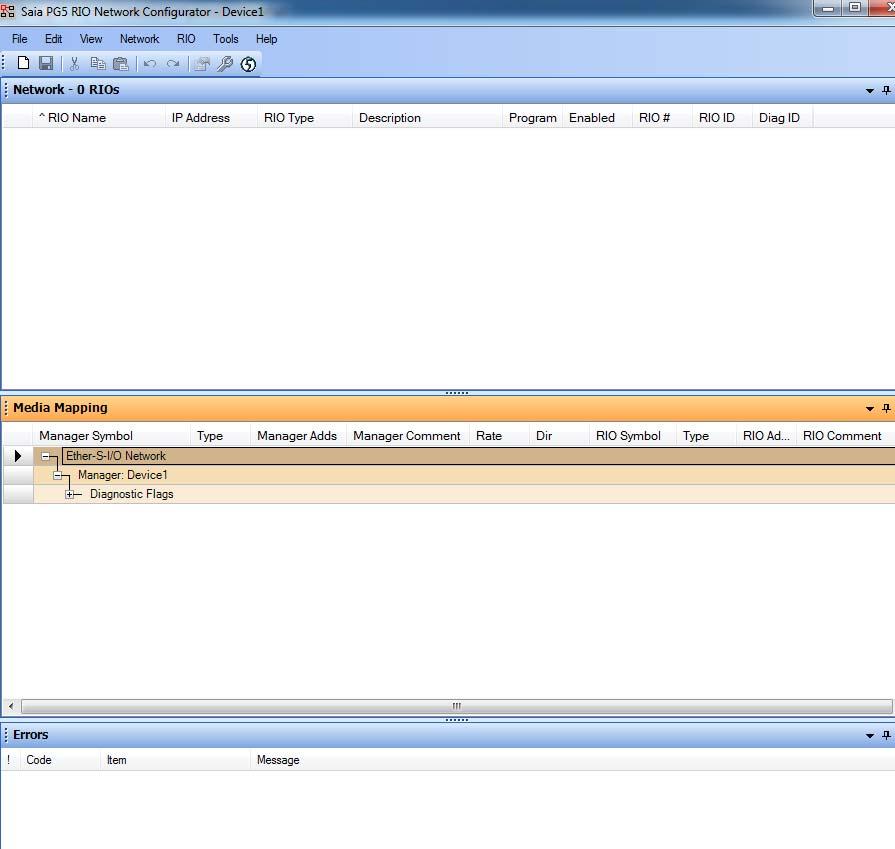Pin the Media Mapping panel
The width and height of the screenshot is (895, 849).
(886, 408)
